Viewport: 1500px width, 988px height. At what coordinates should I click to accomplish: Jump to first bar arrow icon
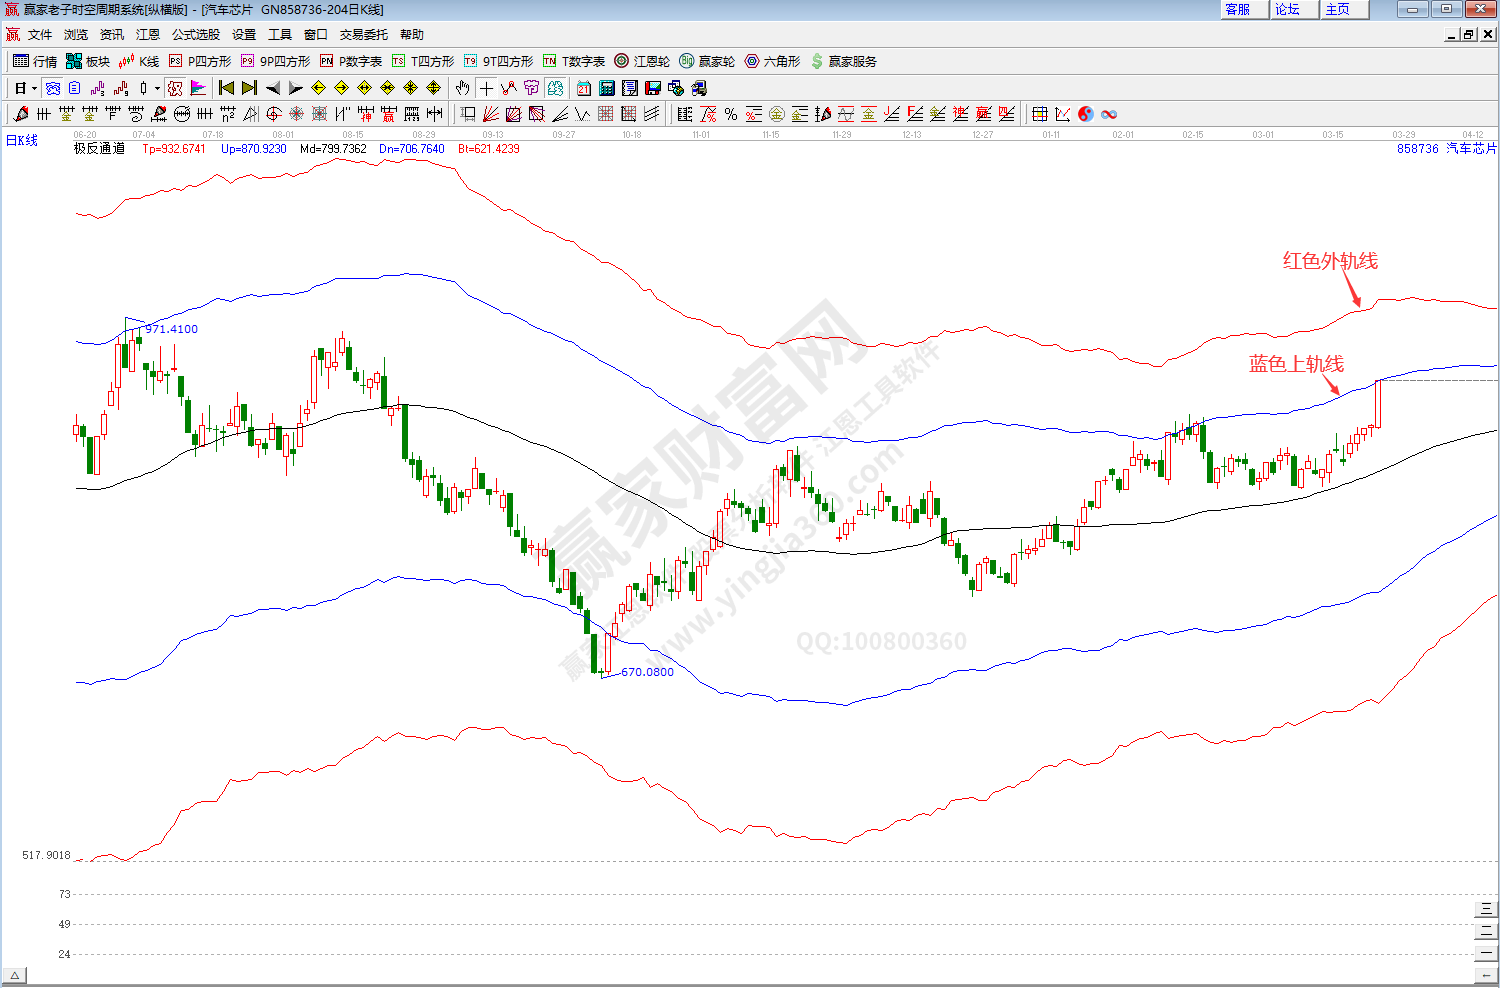click(226, 88)
